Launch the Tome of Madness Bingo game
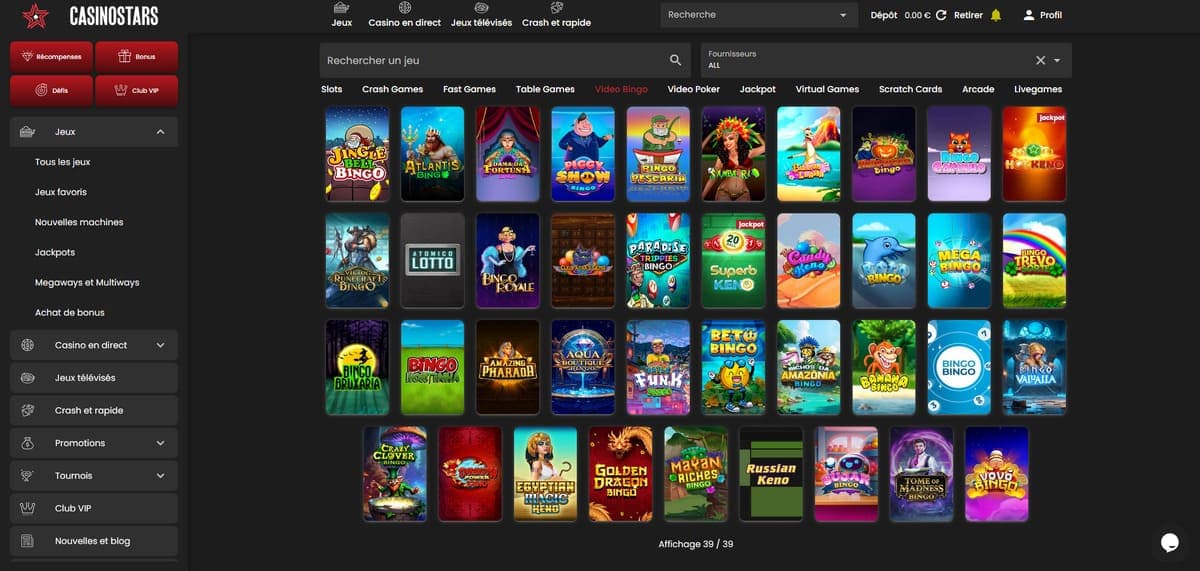Viewport: 1200px width, 571px height. click(x=922, y=474)
